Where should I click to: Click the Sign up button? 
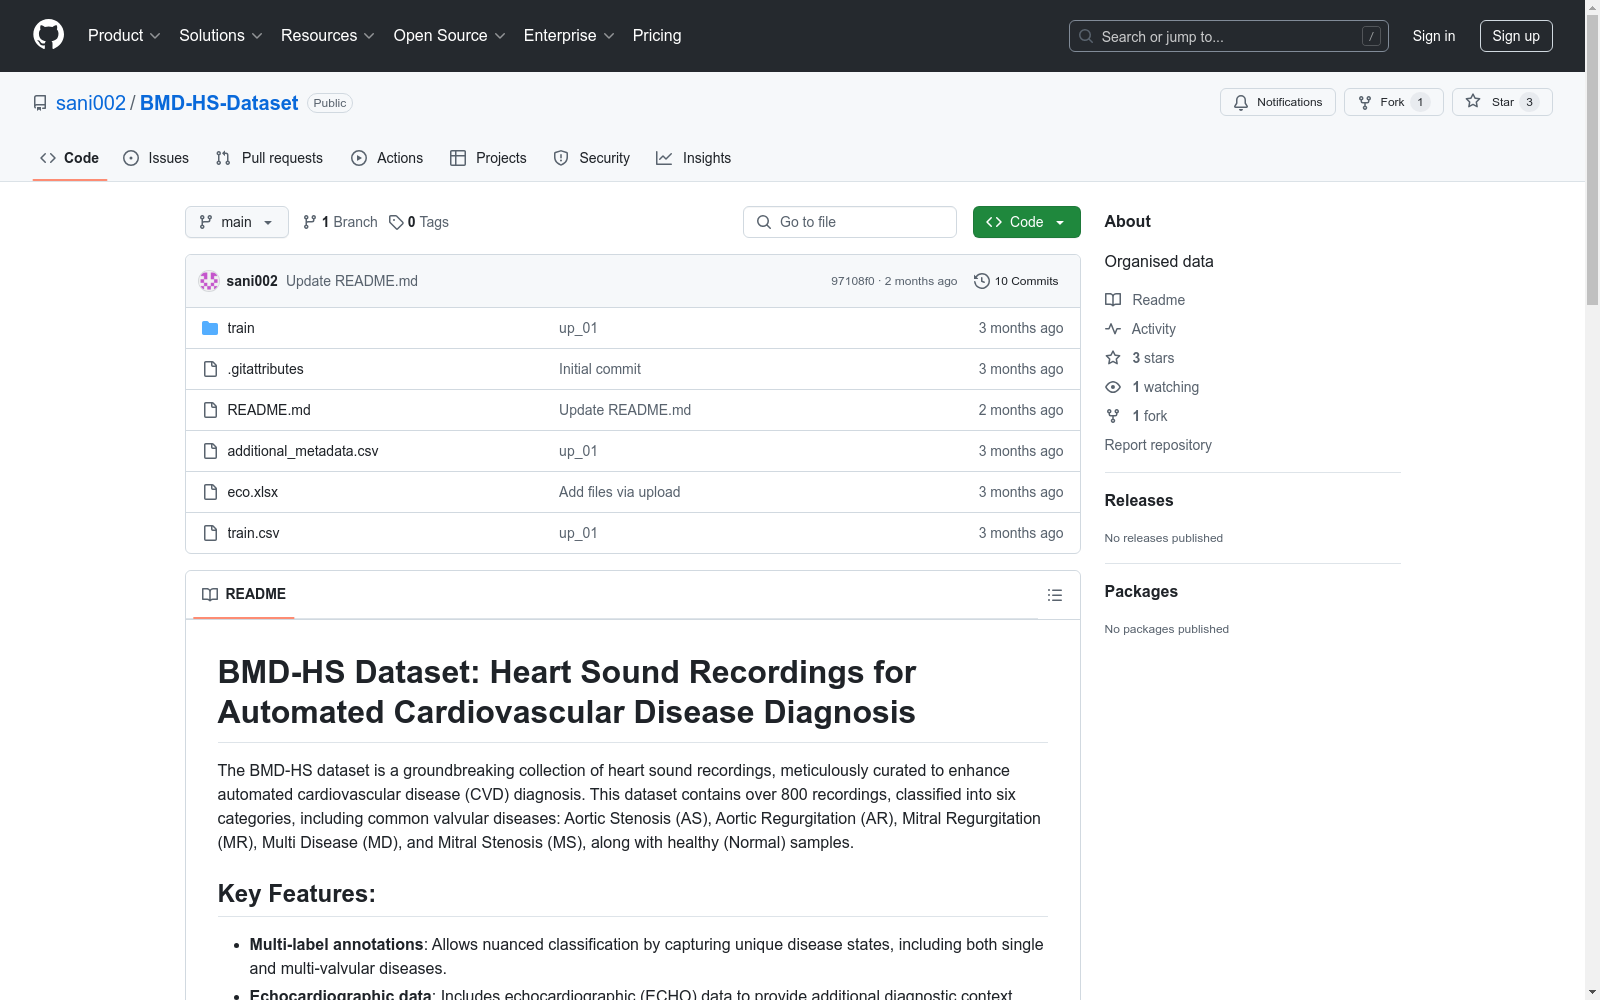click(1516, 36)
